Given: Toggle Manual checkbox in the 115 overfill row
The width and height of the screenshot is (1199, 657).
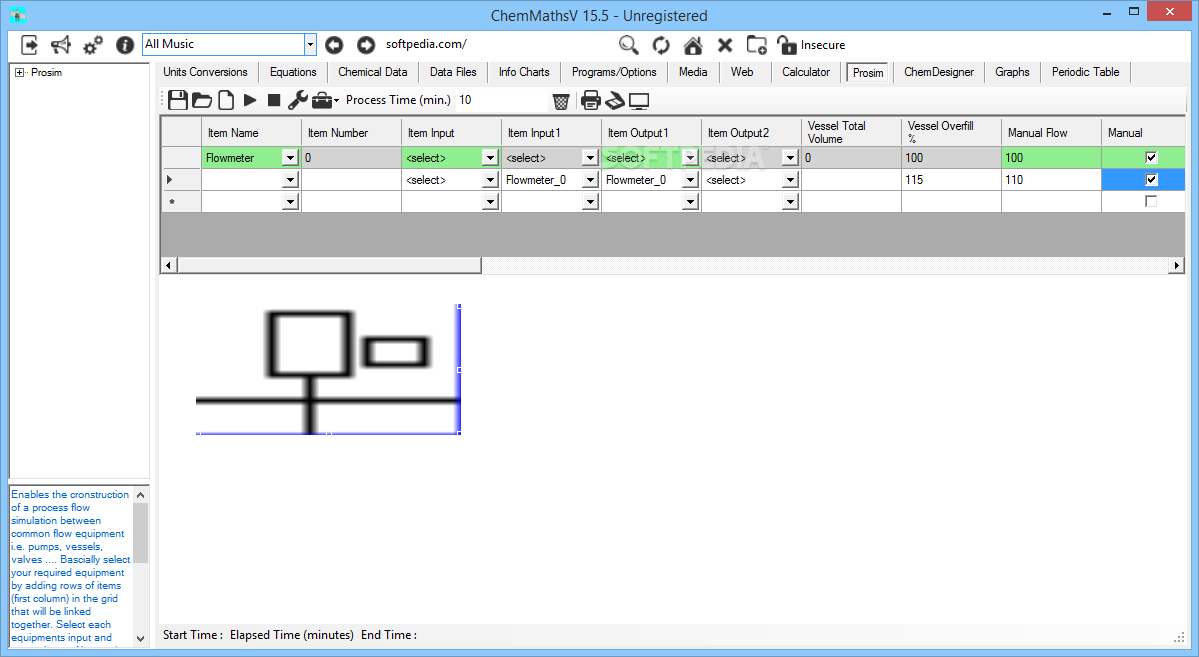Looking at the screenshot, I should point(1151,180).
